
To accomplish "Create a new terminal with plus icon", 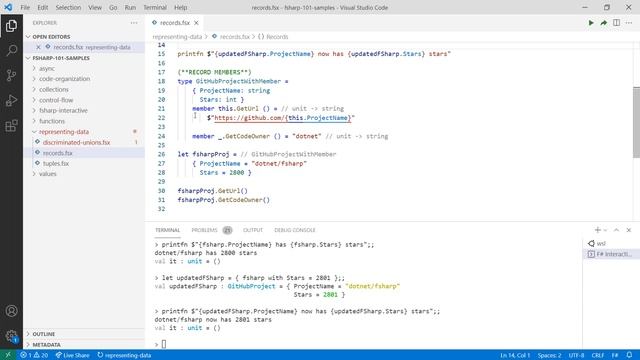I will pyautogui.click(x=597, y=230).
